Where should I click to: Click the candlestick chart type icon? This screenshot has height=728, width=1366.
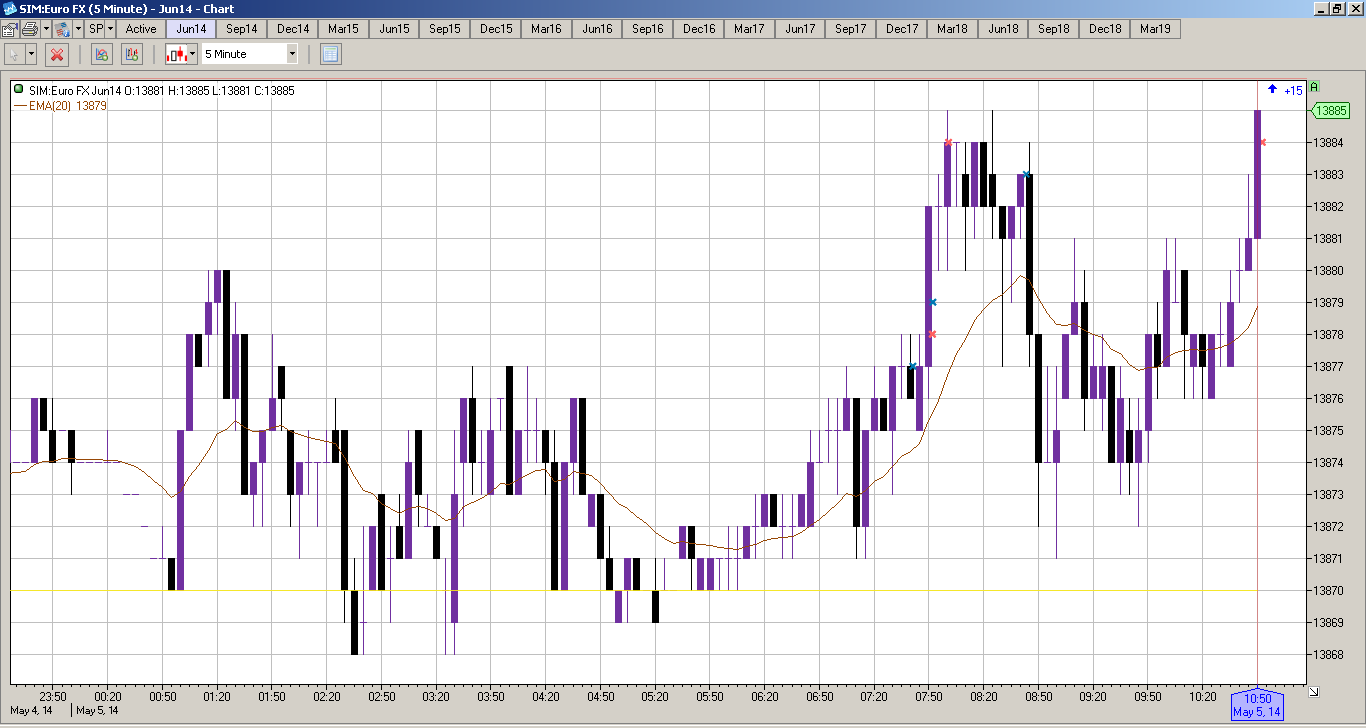pos(176,54)
